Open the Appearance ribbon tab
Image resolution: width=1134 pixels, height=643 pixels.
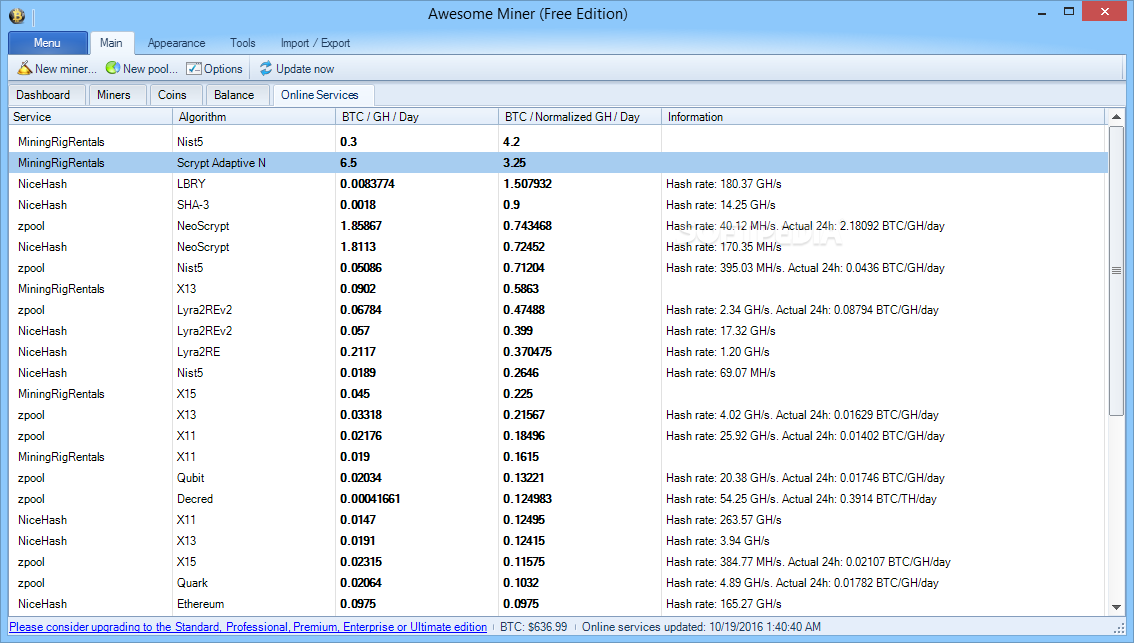point(176,43)
